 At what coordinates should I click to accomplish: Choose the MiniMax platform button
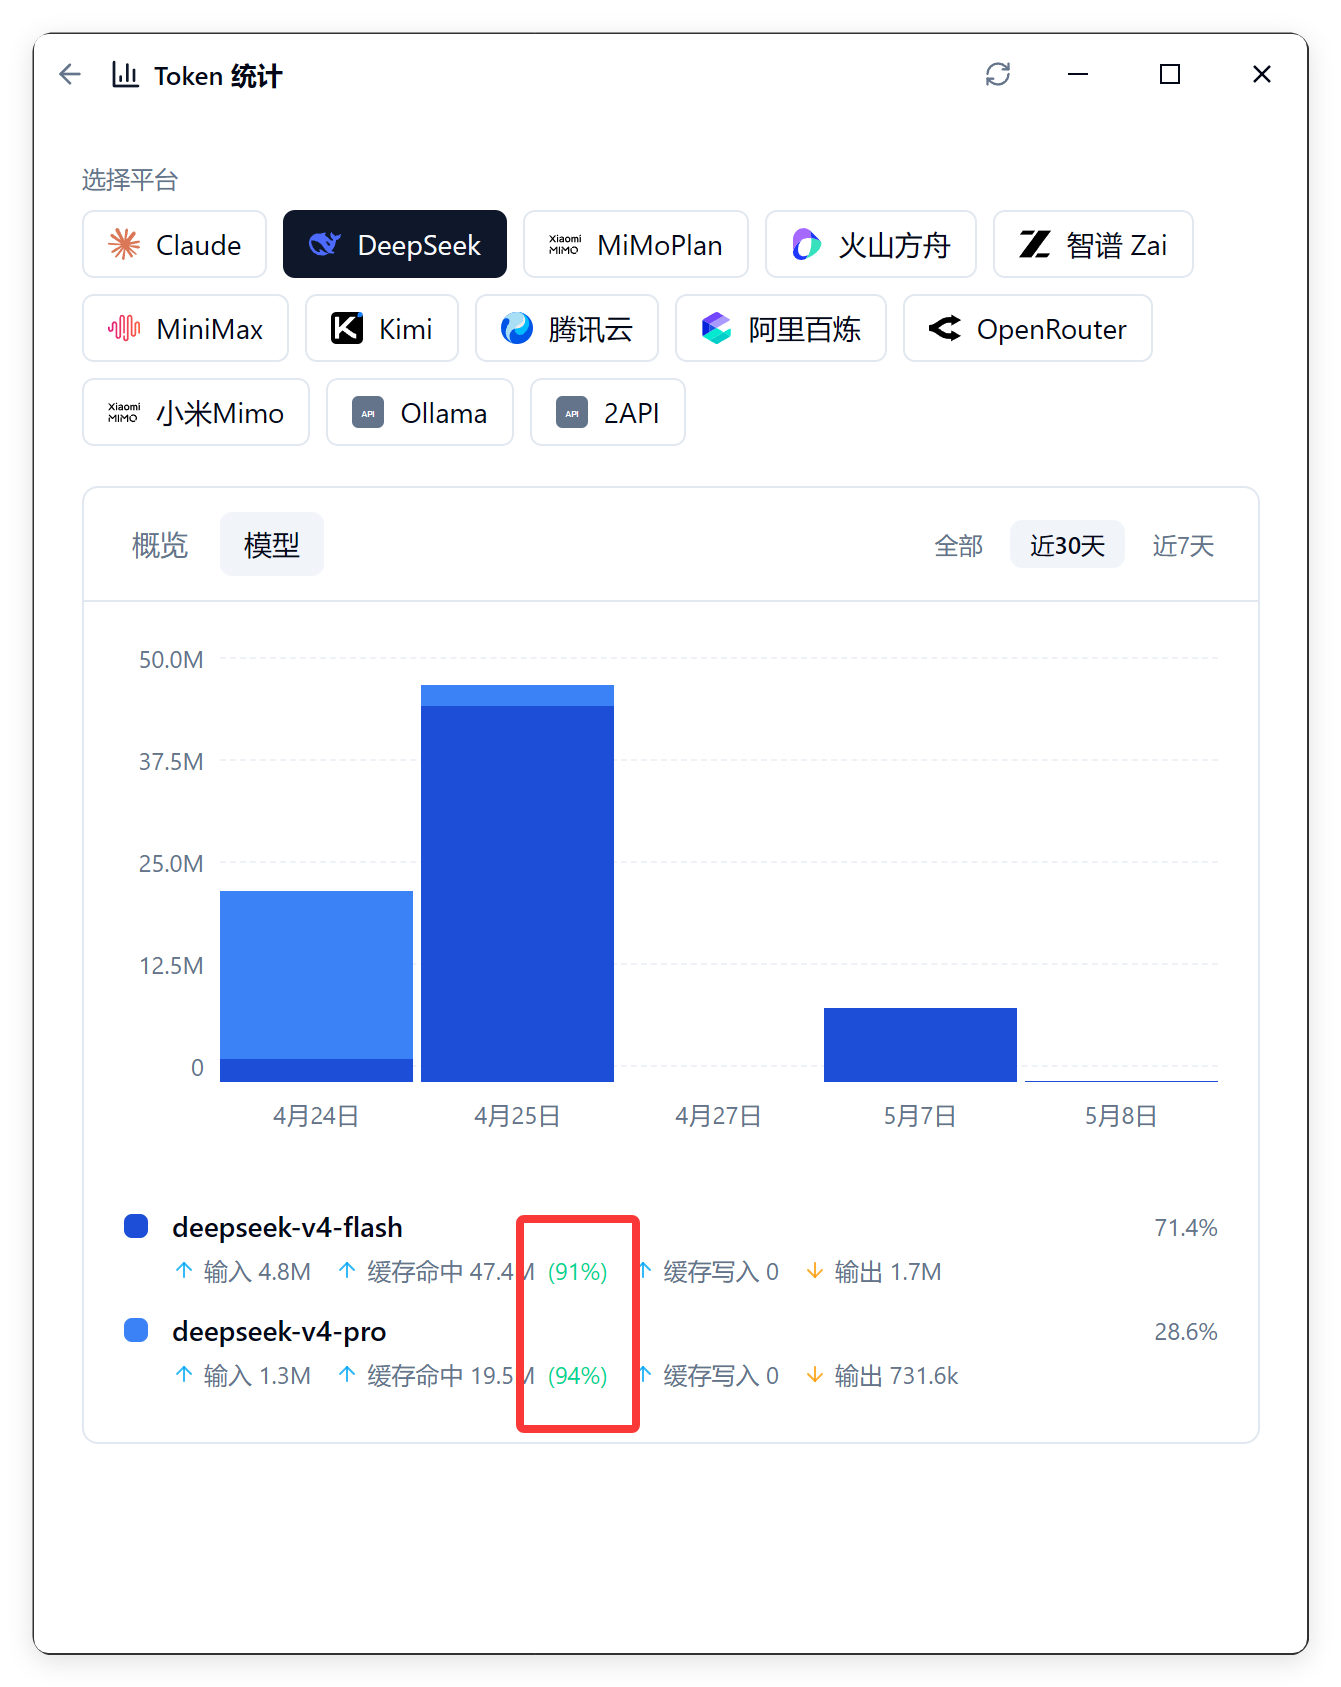(x=185, y=328)
